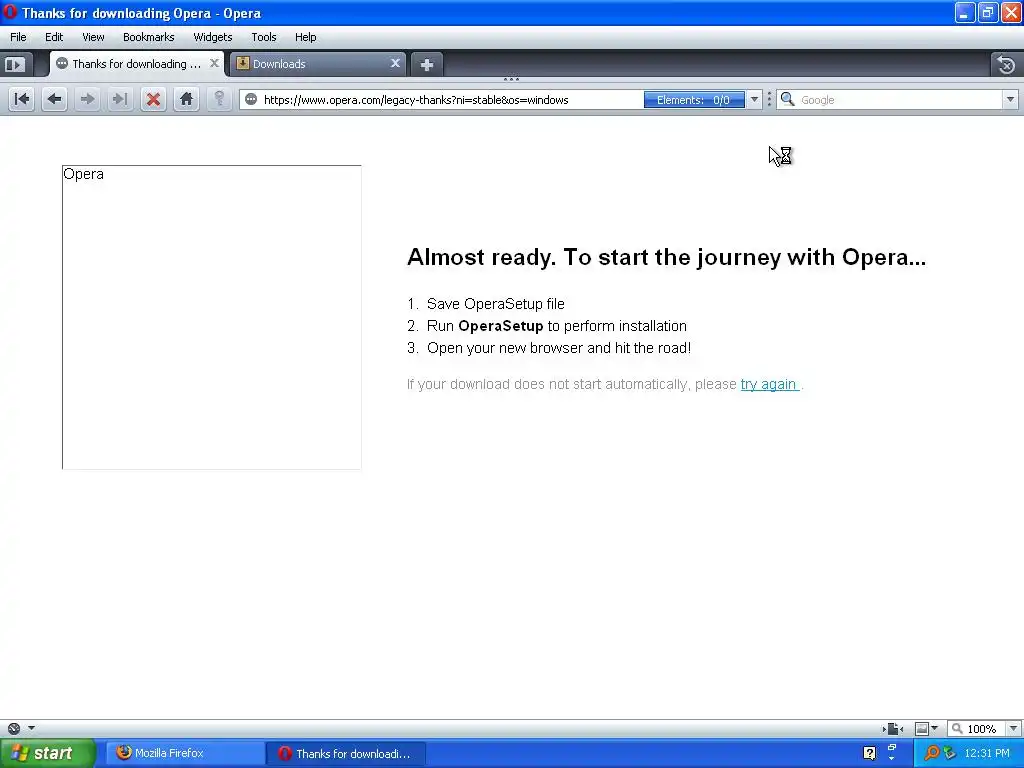Stop page loading with red X
The height and width of the screenshot is (768, 1024).
coord(153,99)
